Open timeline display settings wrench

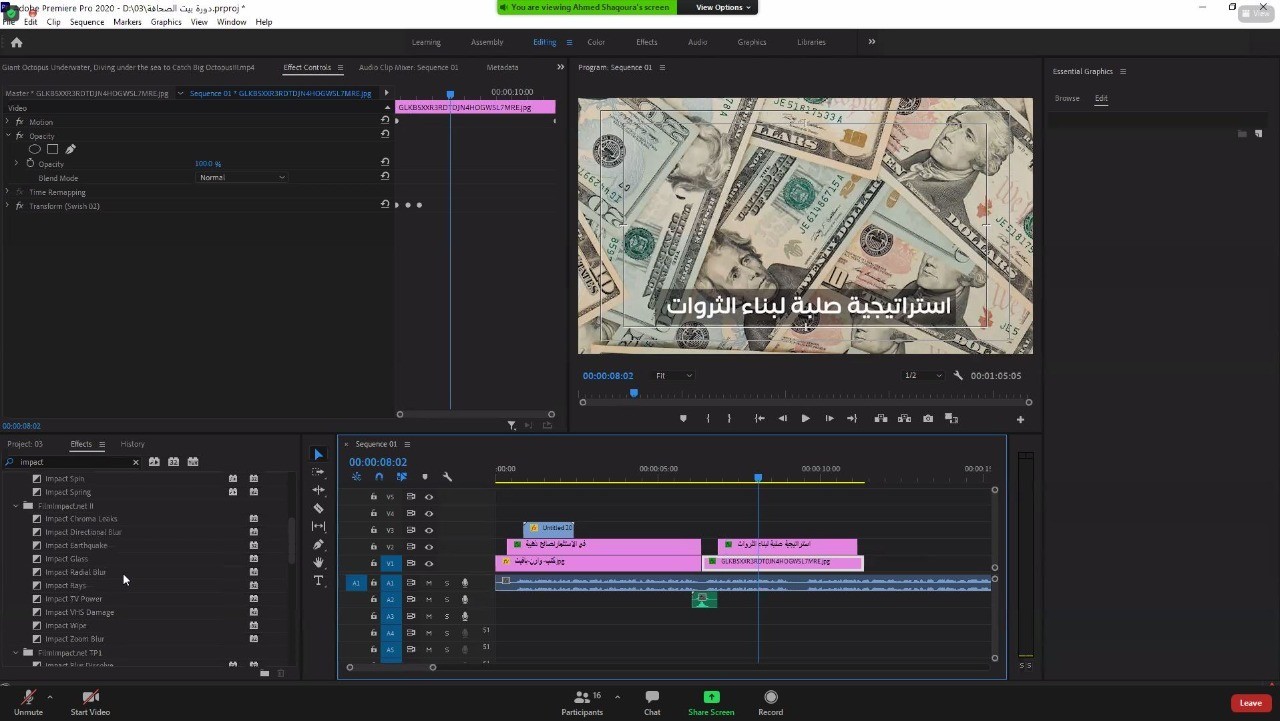click(447, 477)
